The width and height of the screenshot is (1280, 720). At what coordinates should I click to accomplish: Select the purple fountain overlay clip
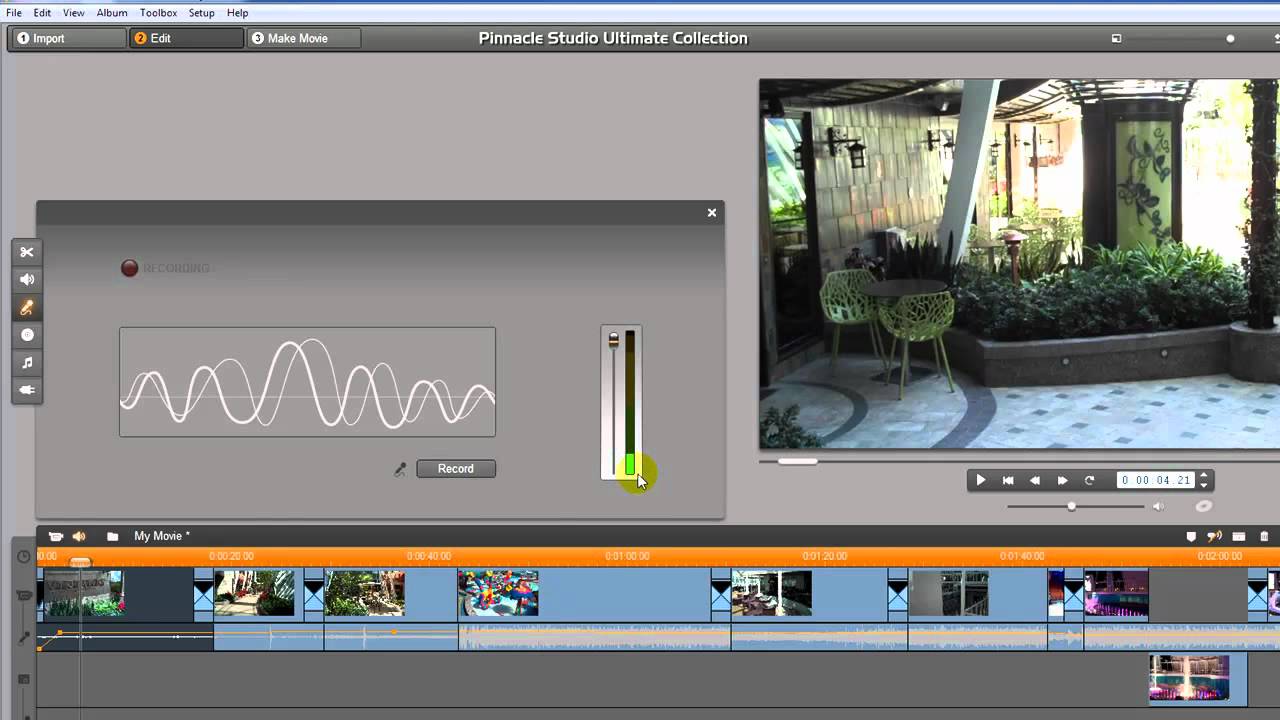tap(1197, 678)
